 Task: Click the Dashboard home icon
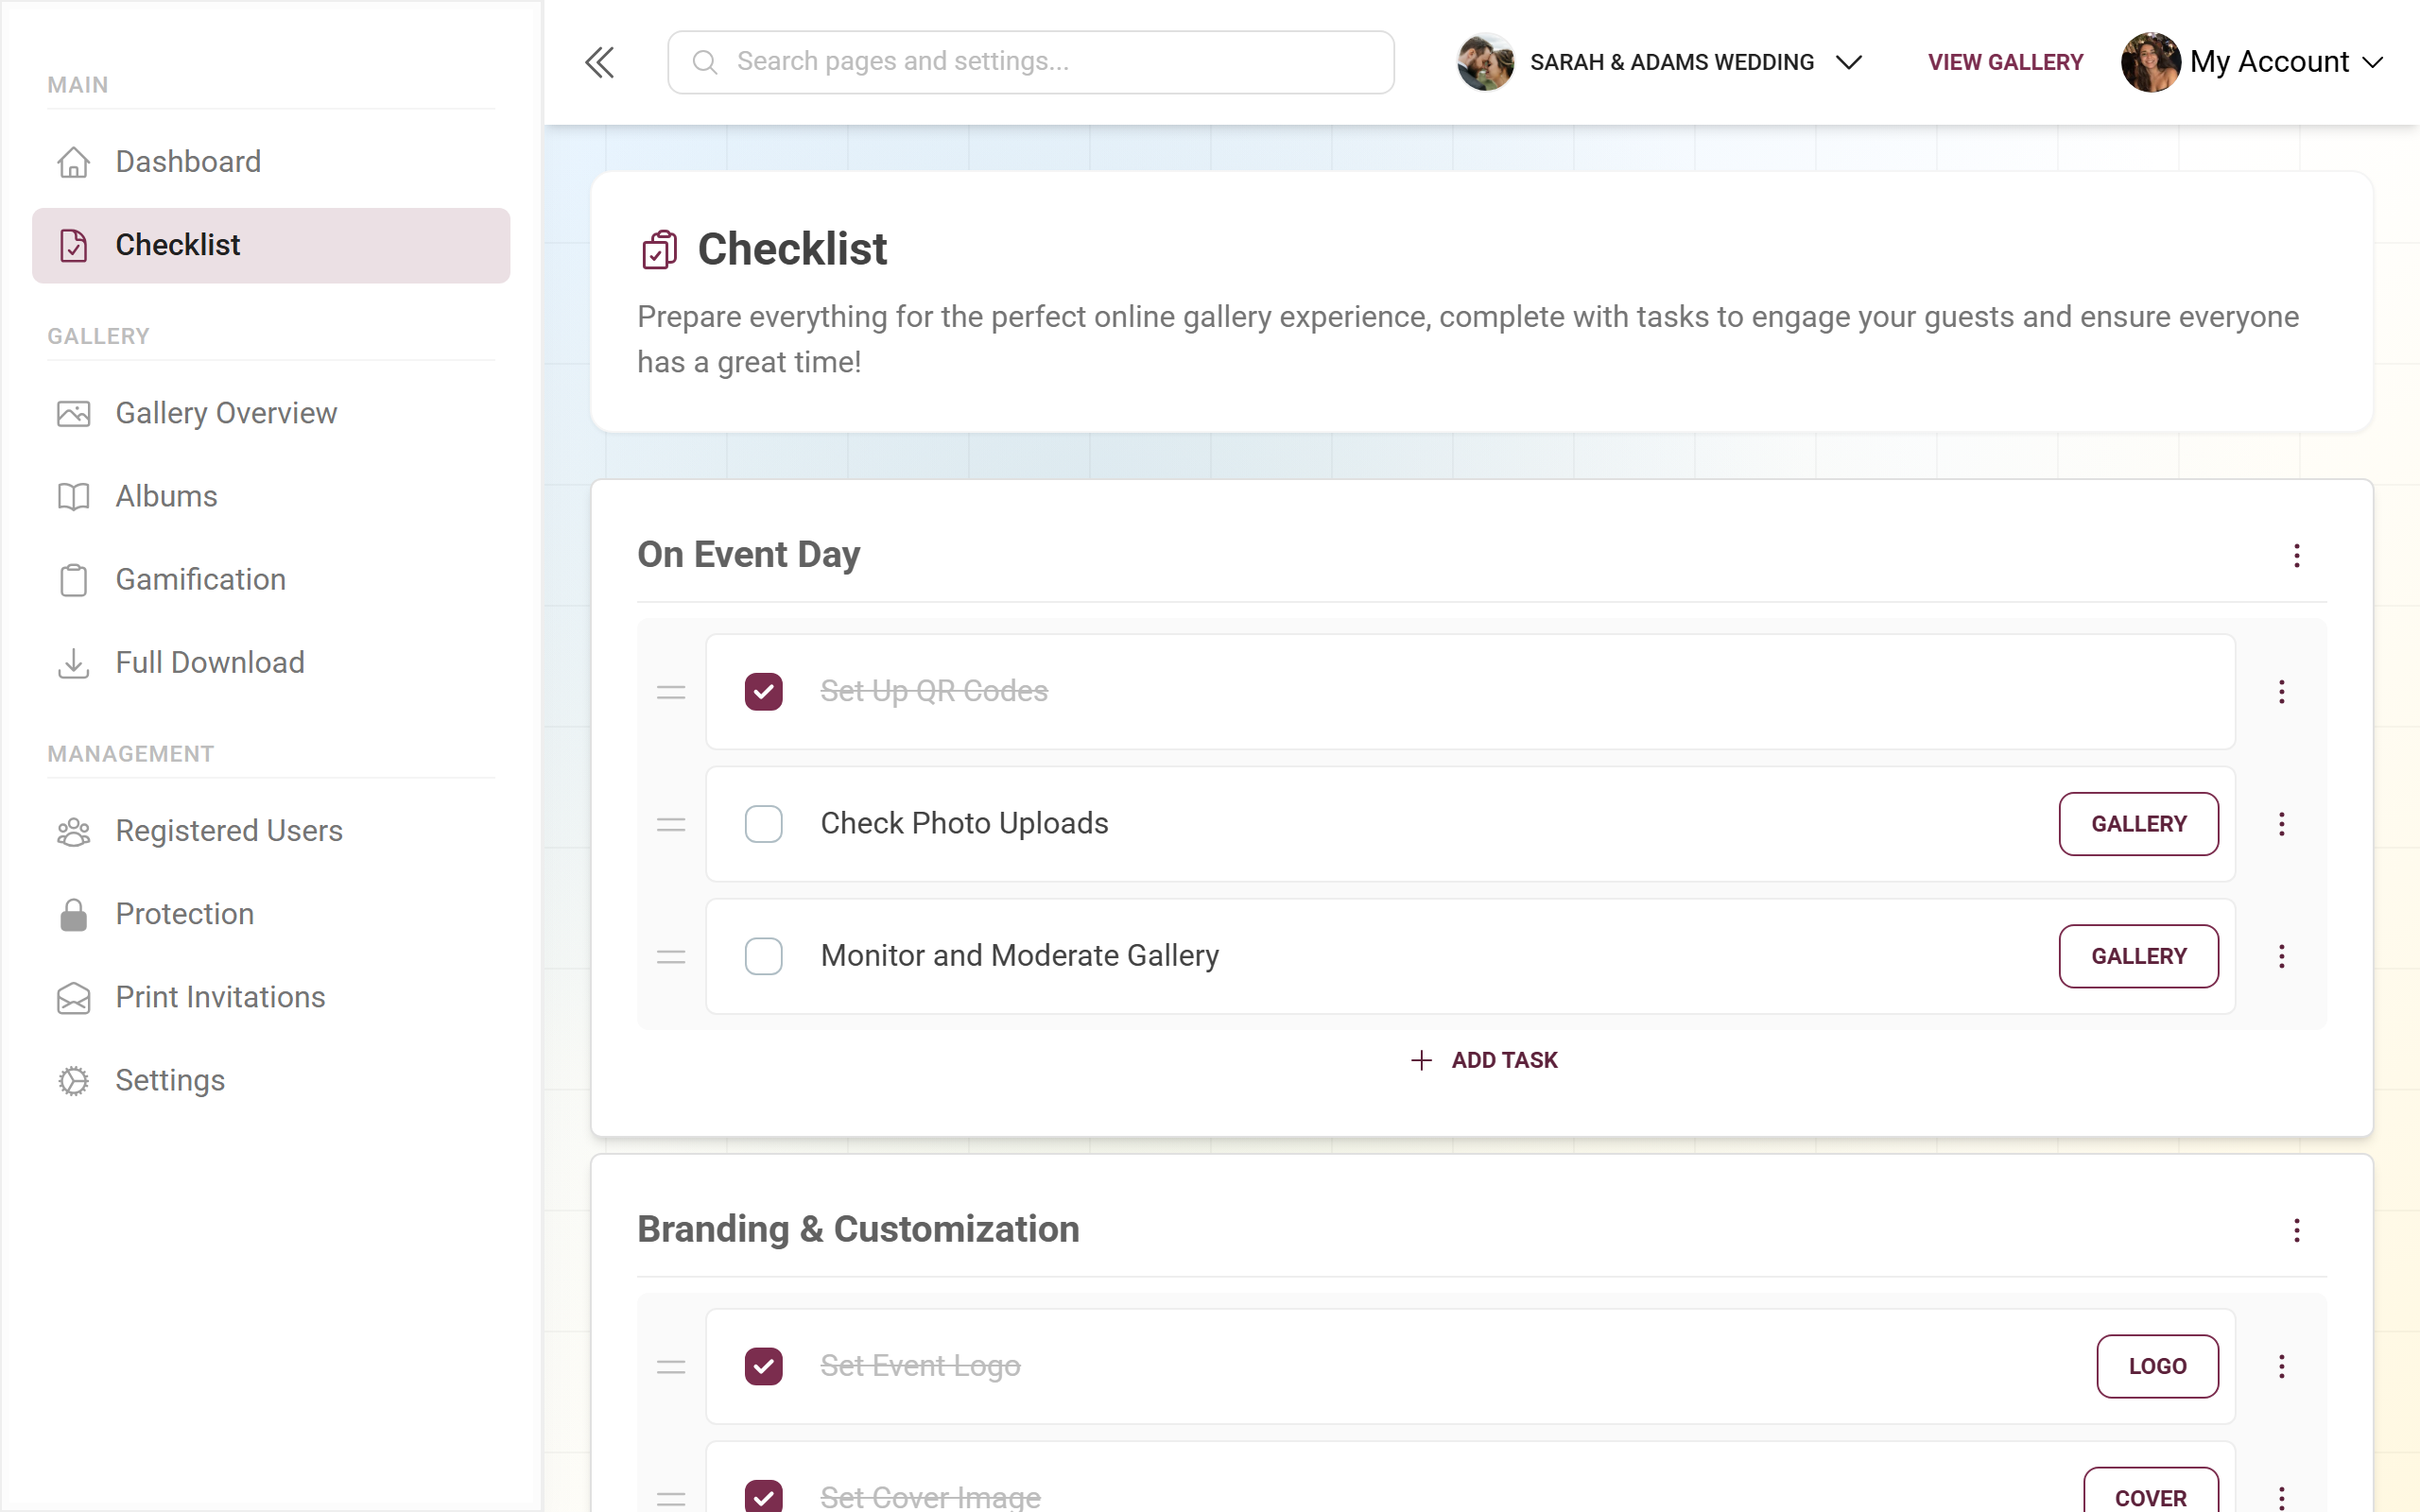coord(73,162)
